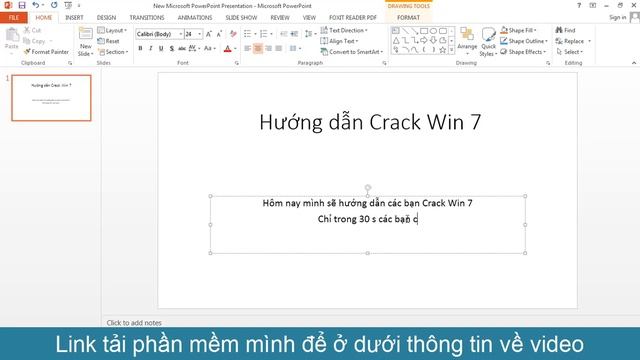
Task: Click Sign in link
Action: (618, 17)
